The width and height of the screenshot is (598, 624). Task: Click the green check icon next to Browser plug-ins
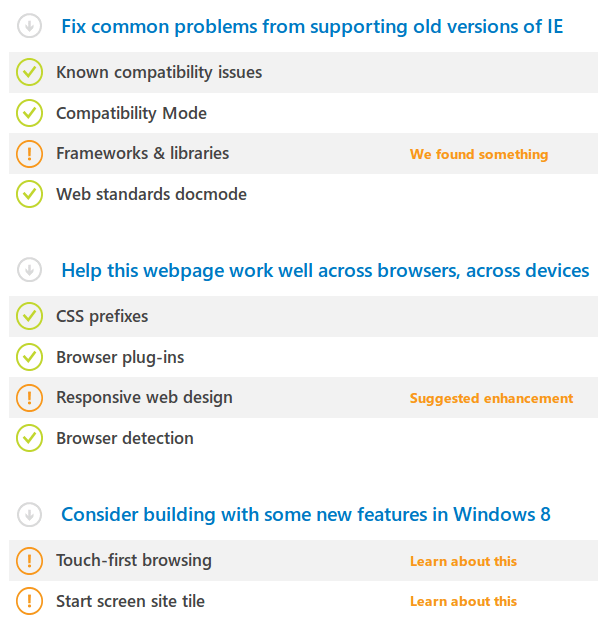29,357
